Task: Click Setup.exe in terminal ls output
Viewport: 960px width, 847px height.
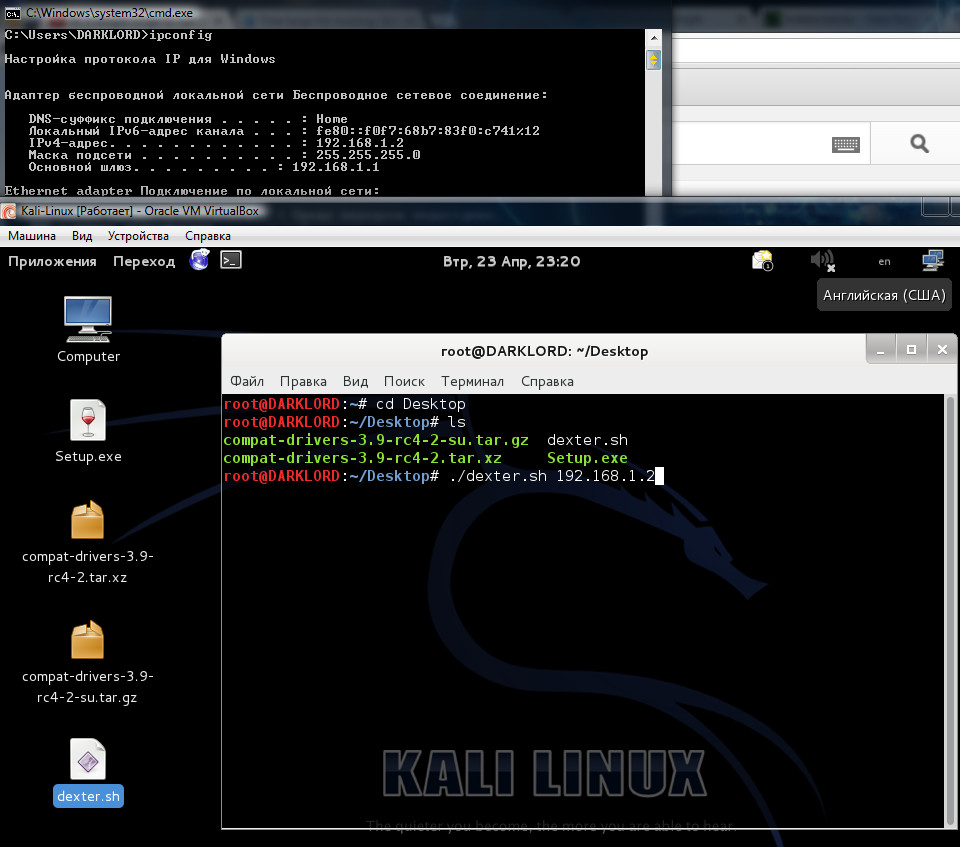Action: point(587,458)
